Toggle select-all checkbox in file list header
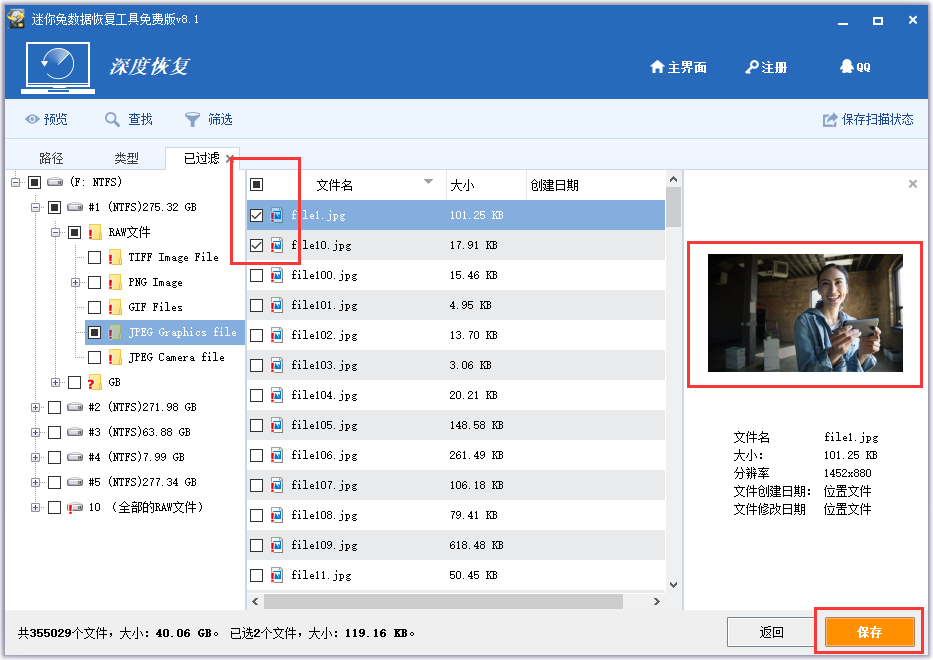 (256, 184)
